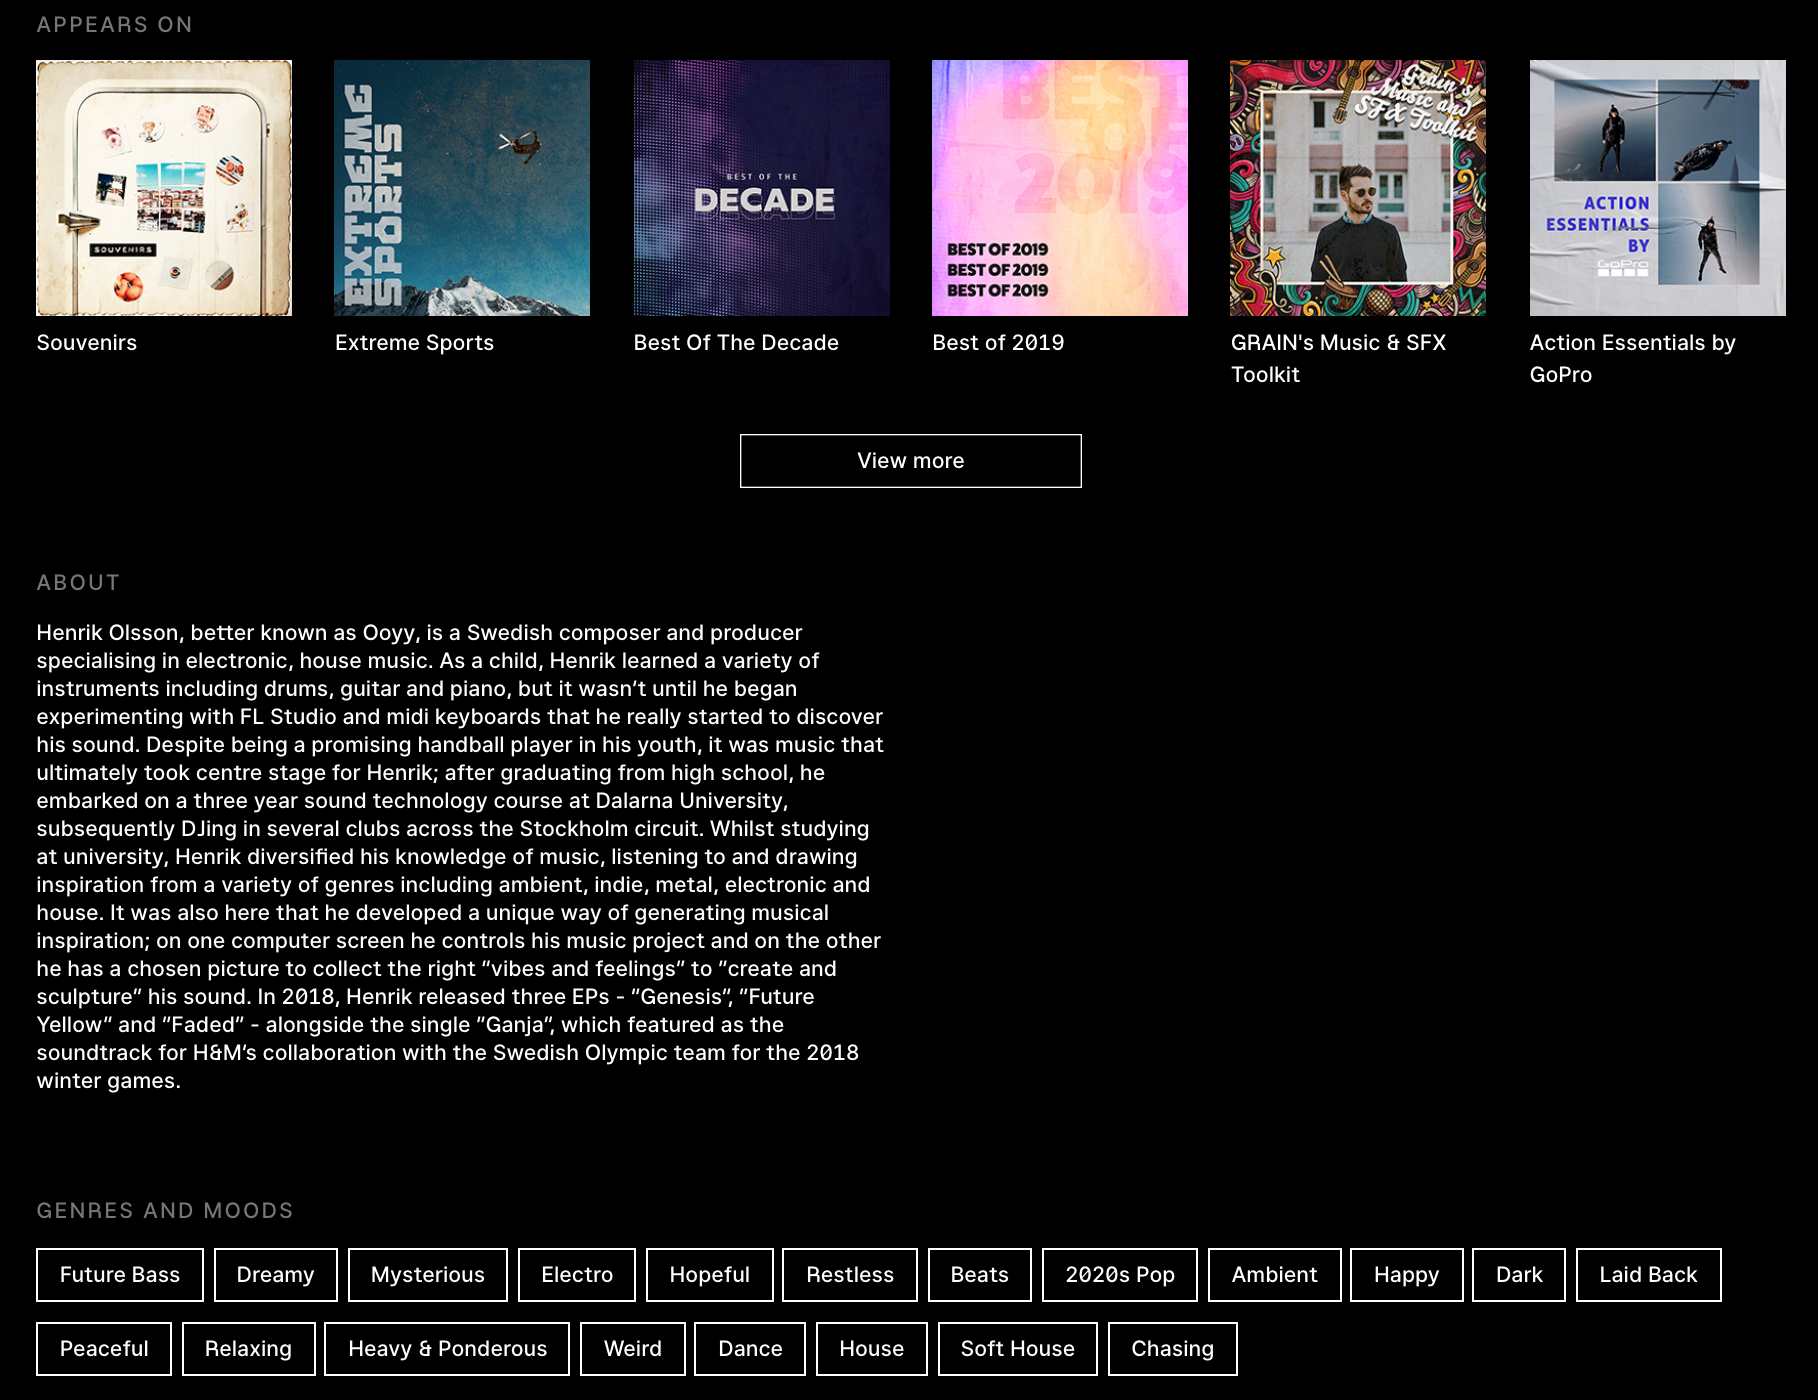Open the Extreme Sports title link
Screen dimensions: 1818x1400
414,343
